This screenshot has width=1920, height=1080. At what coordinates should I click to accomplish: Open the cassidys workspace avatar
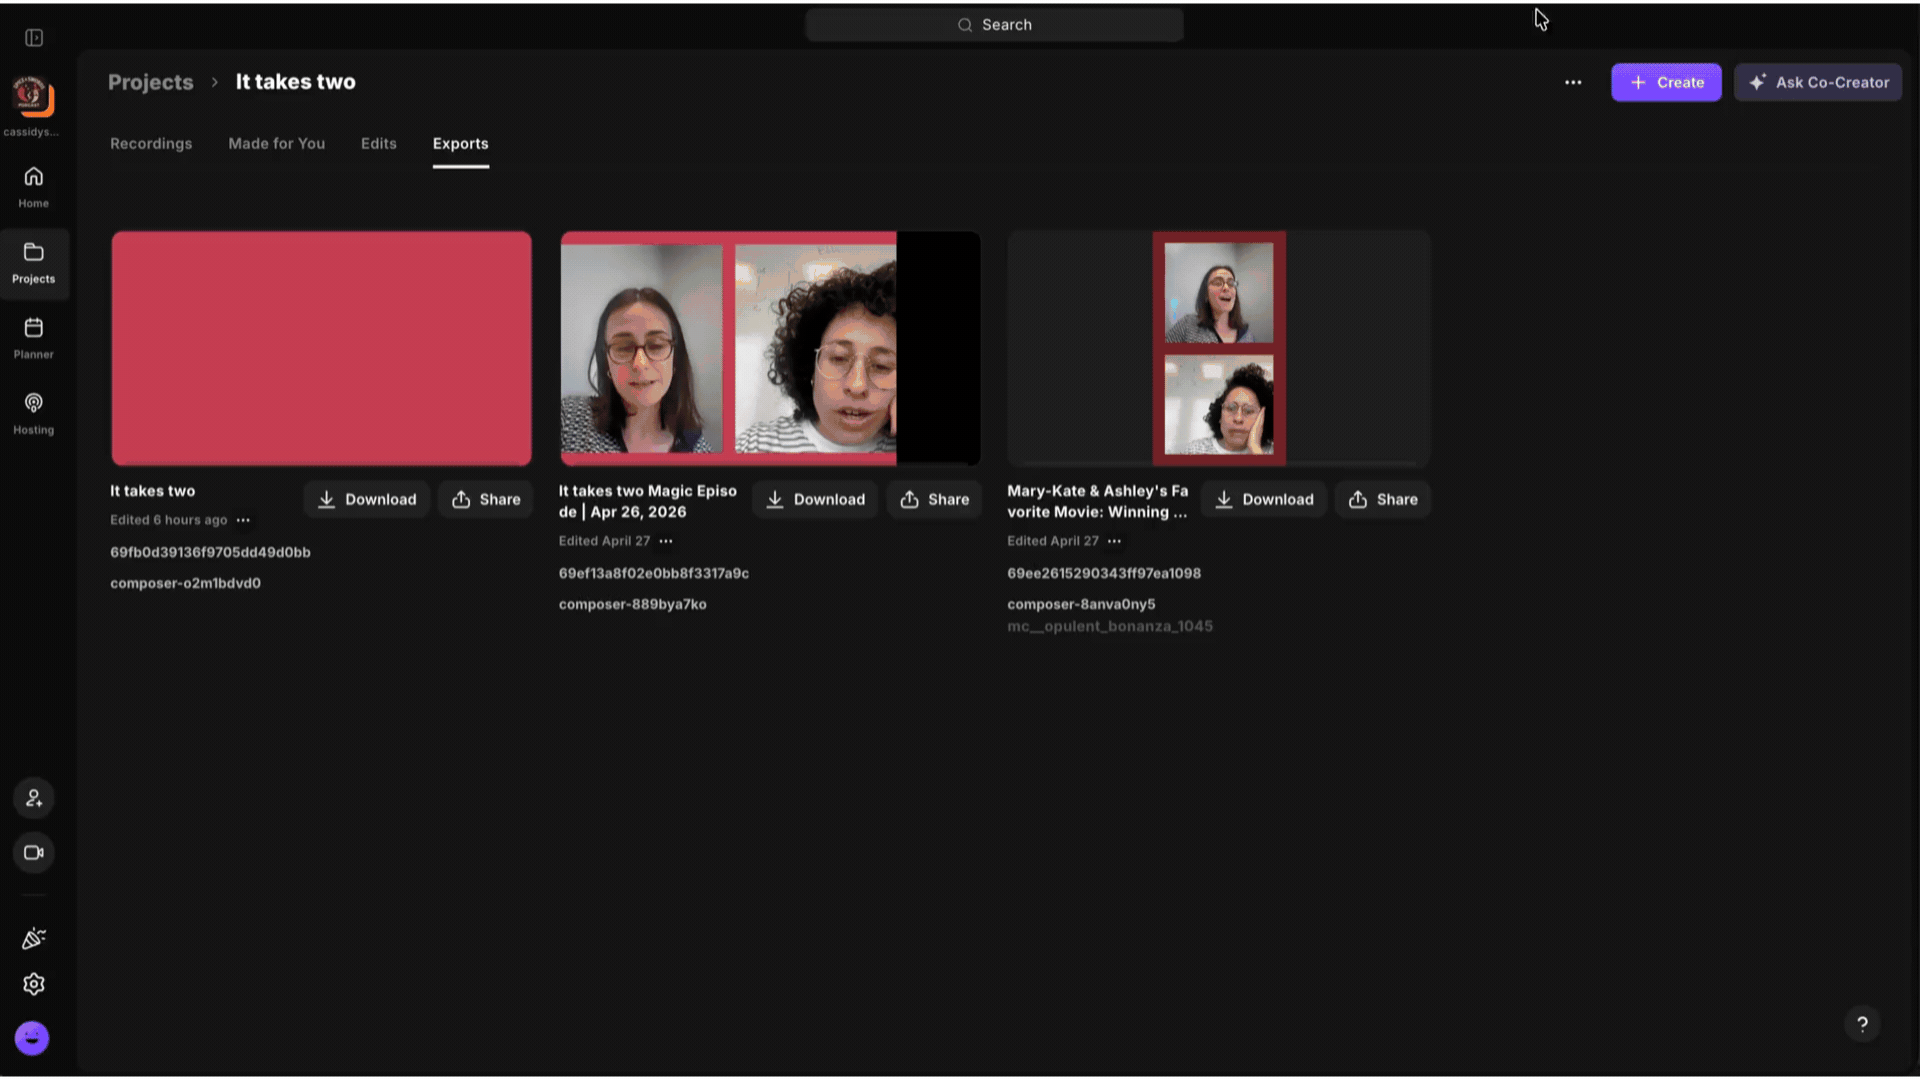point(33,96)
